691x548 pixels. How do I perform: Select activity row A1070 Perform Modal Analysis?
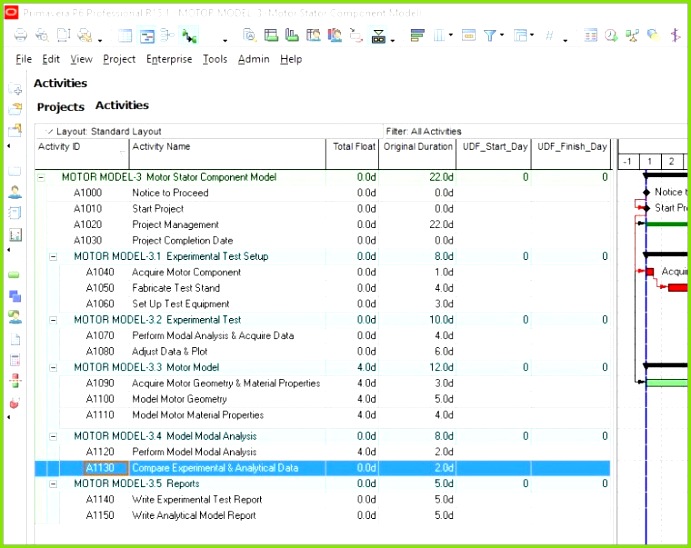[x=212, y=336]
